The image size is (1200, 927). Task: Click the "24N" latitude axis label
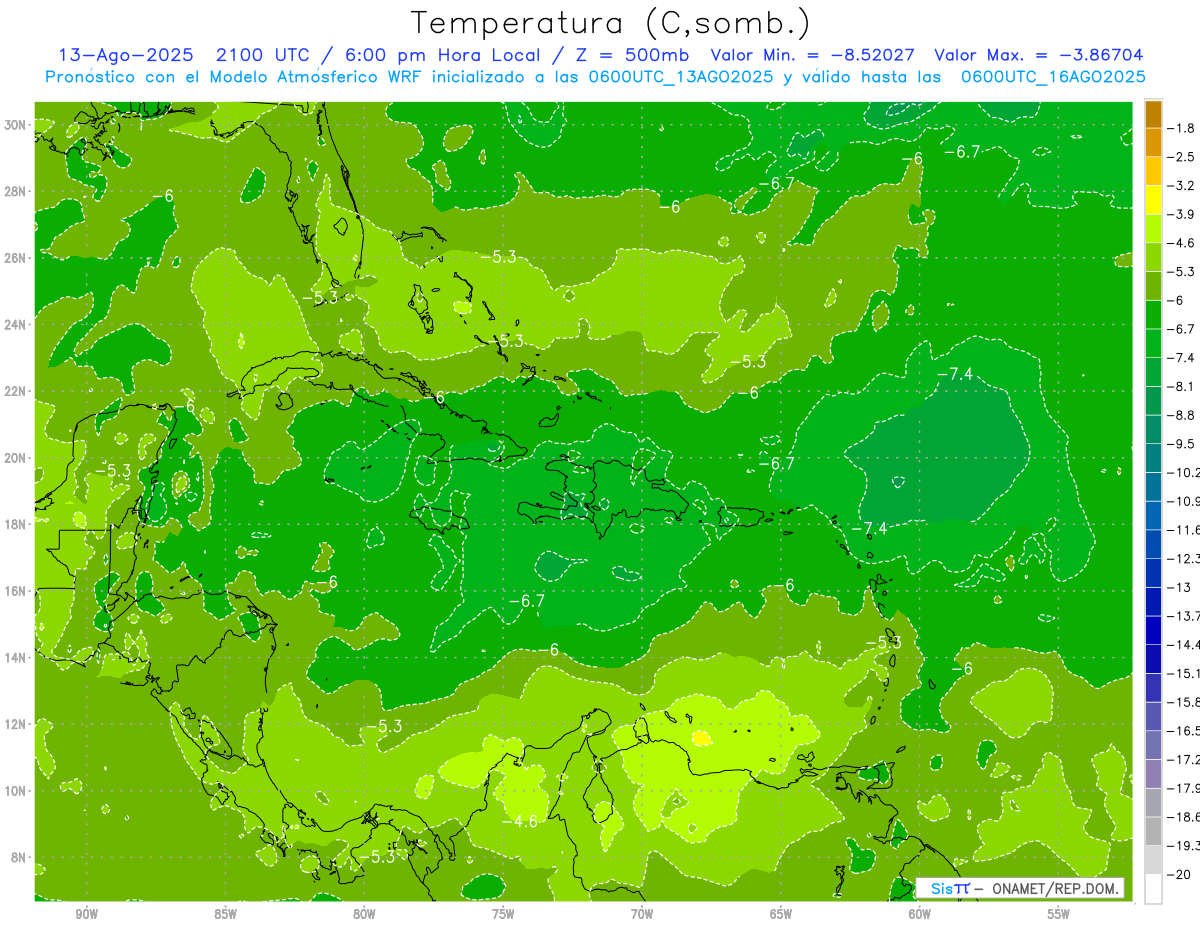pyautogui.click(x=15, y=325)
